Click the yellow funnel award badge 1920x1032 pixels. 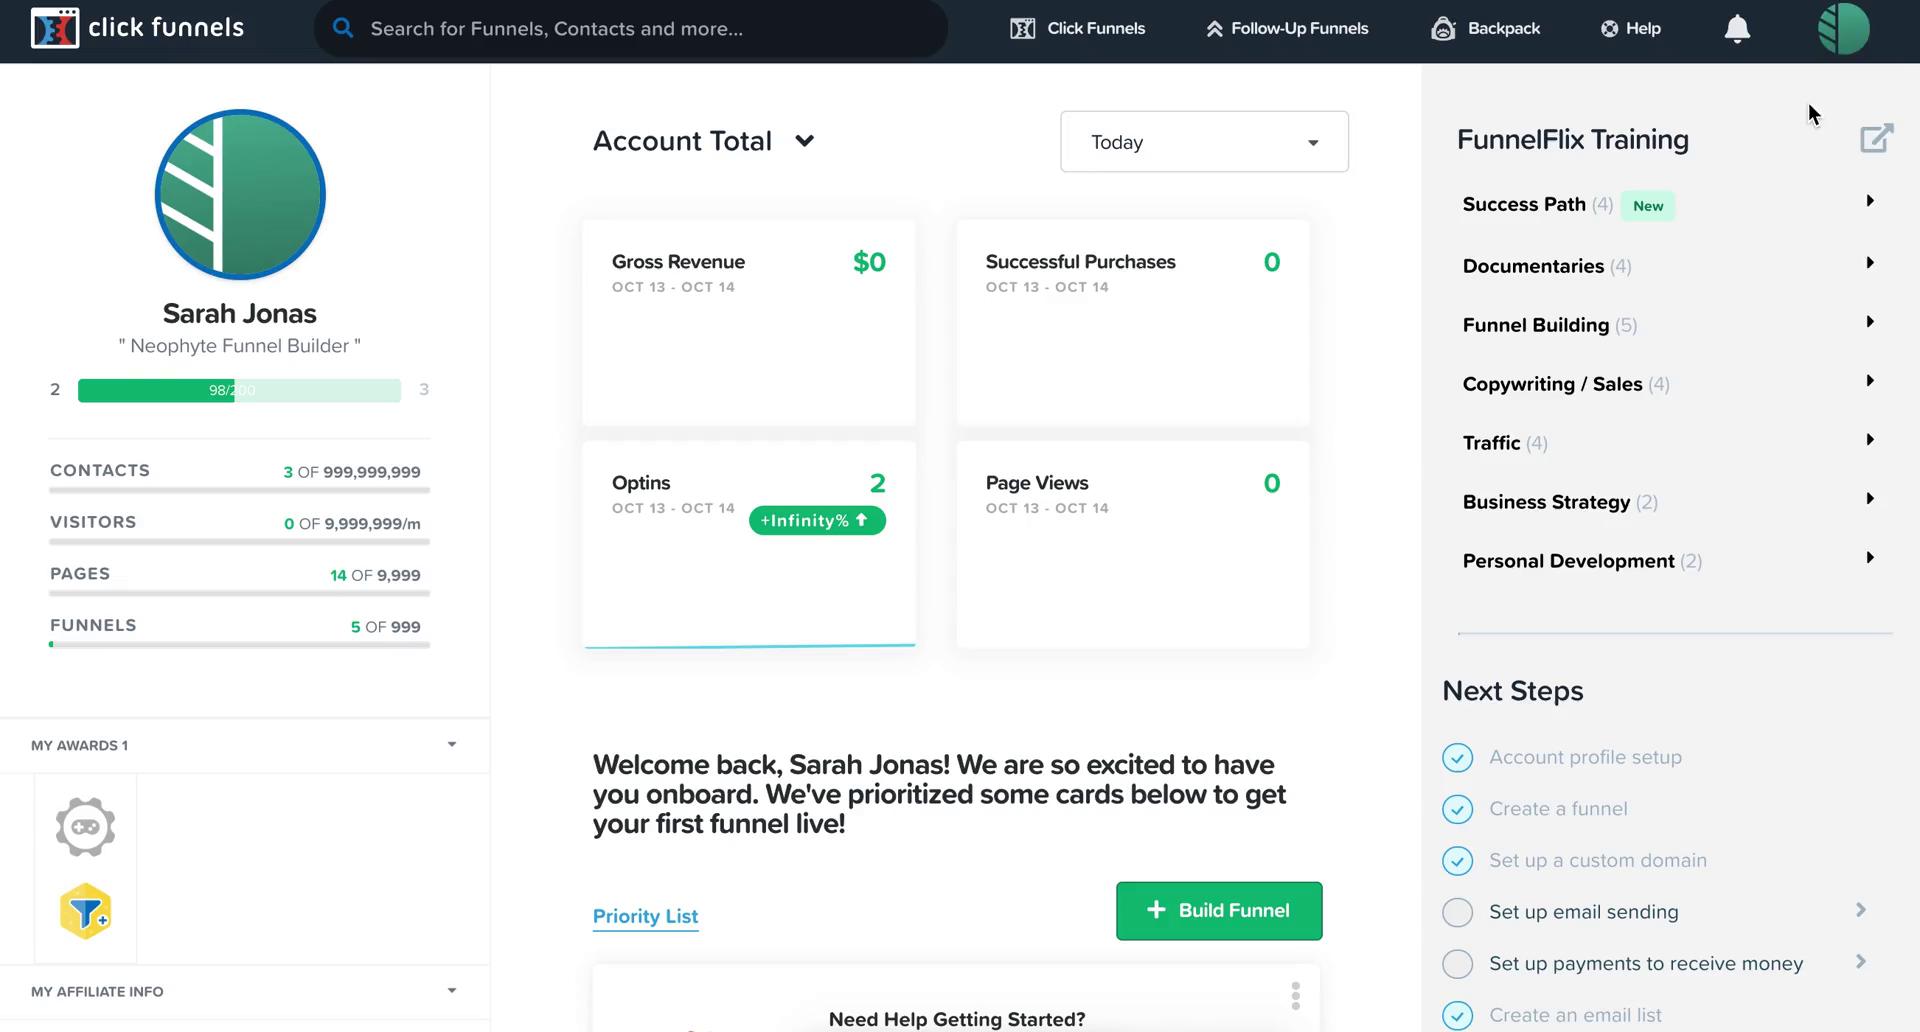pos(85,911)
